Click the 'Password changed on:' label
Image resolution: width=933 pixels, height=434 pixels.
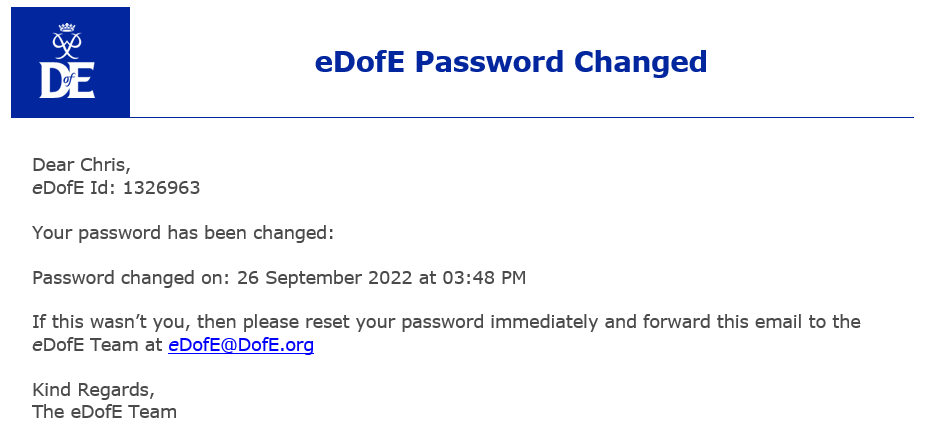[x=131, y=278]
